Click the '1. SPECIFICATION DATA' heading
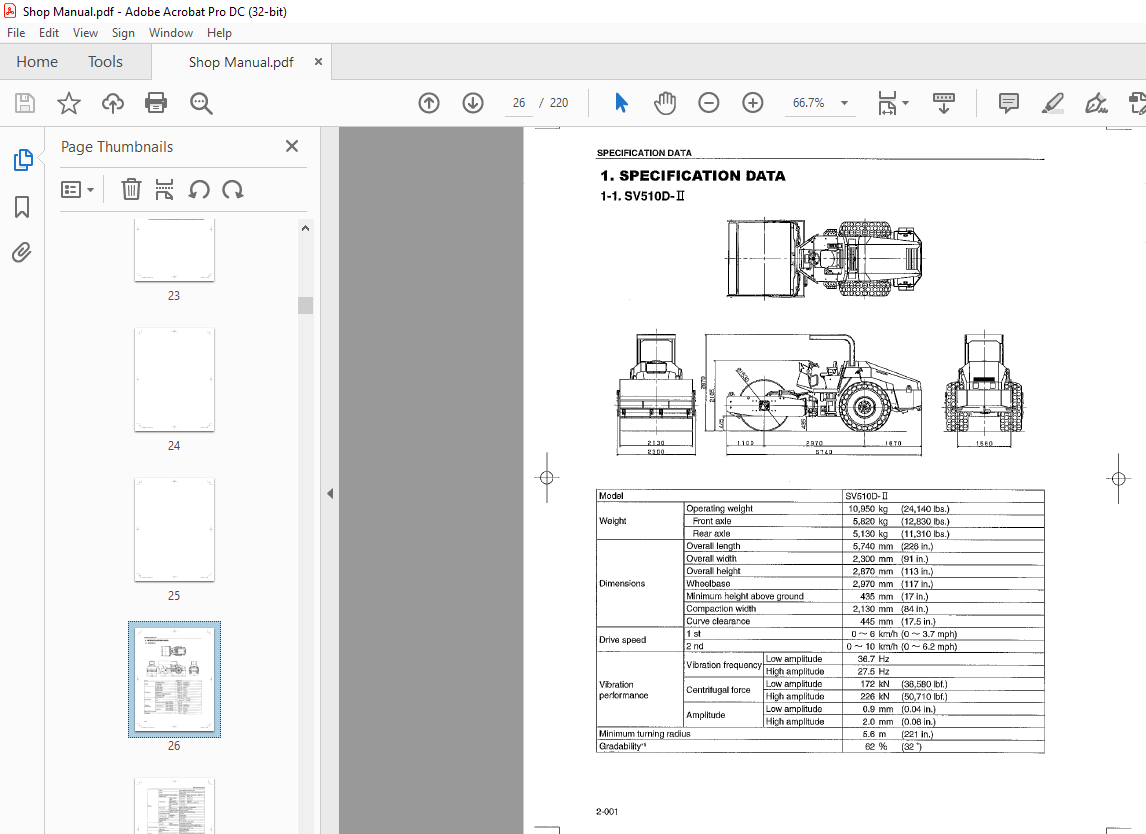The height and width of the screenshot is (834, 1146). 692,175
